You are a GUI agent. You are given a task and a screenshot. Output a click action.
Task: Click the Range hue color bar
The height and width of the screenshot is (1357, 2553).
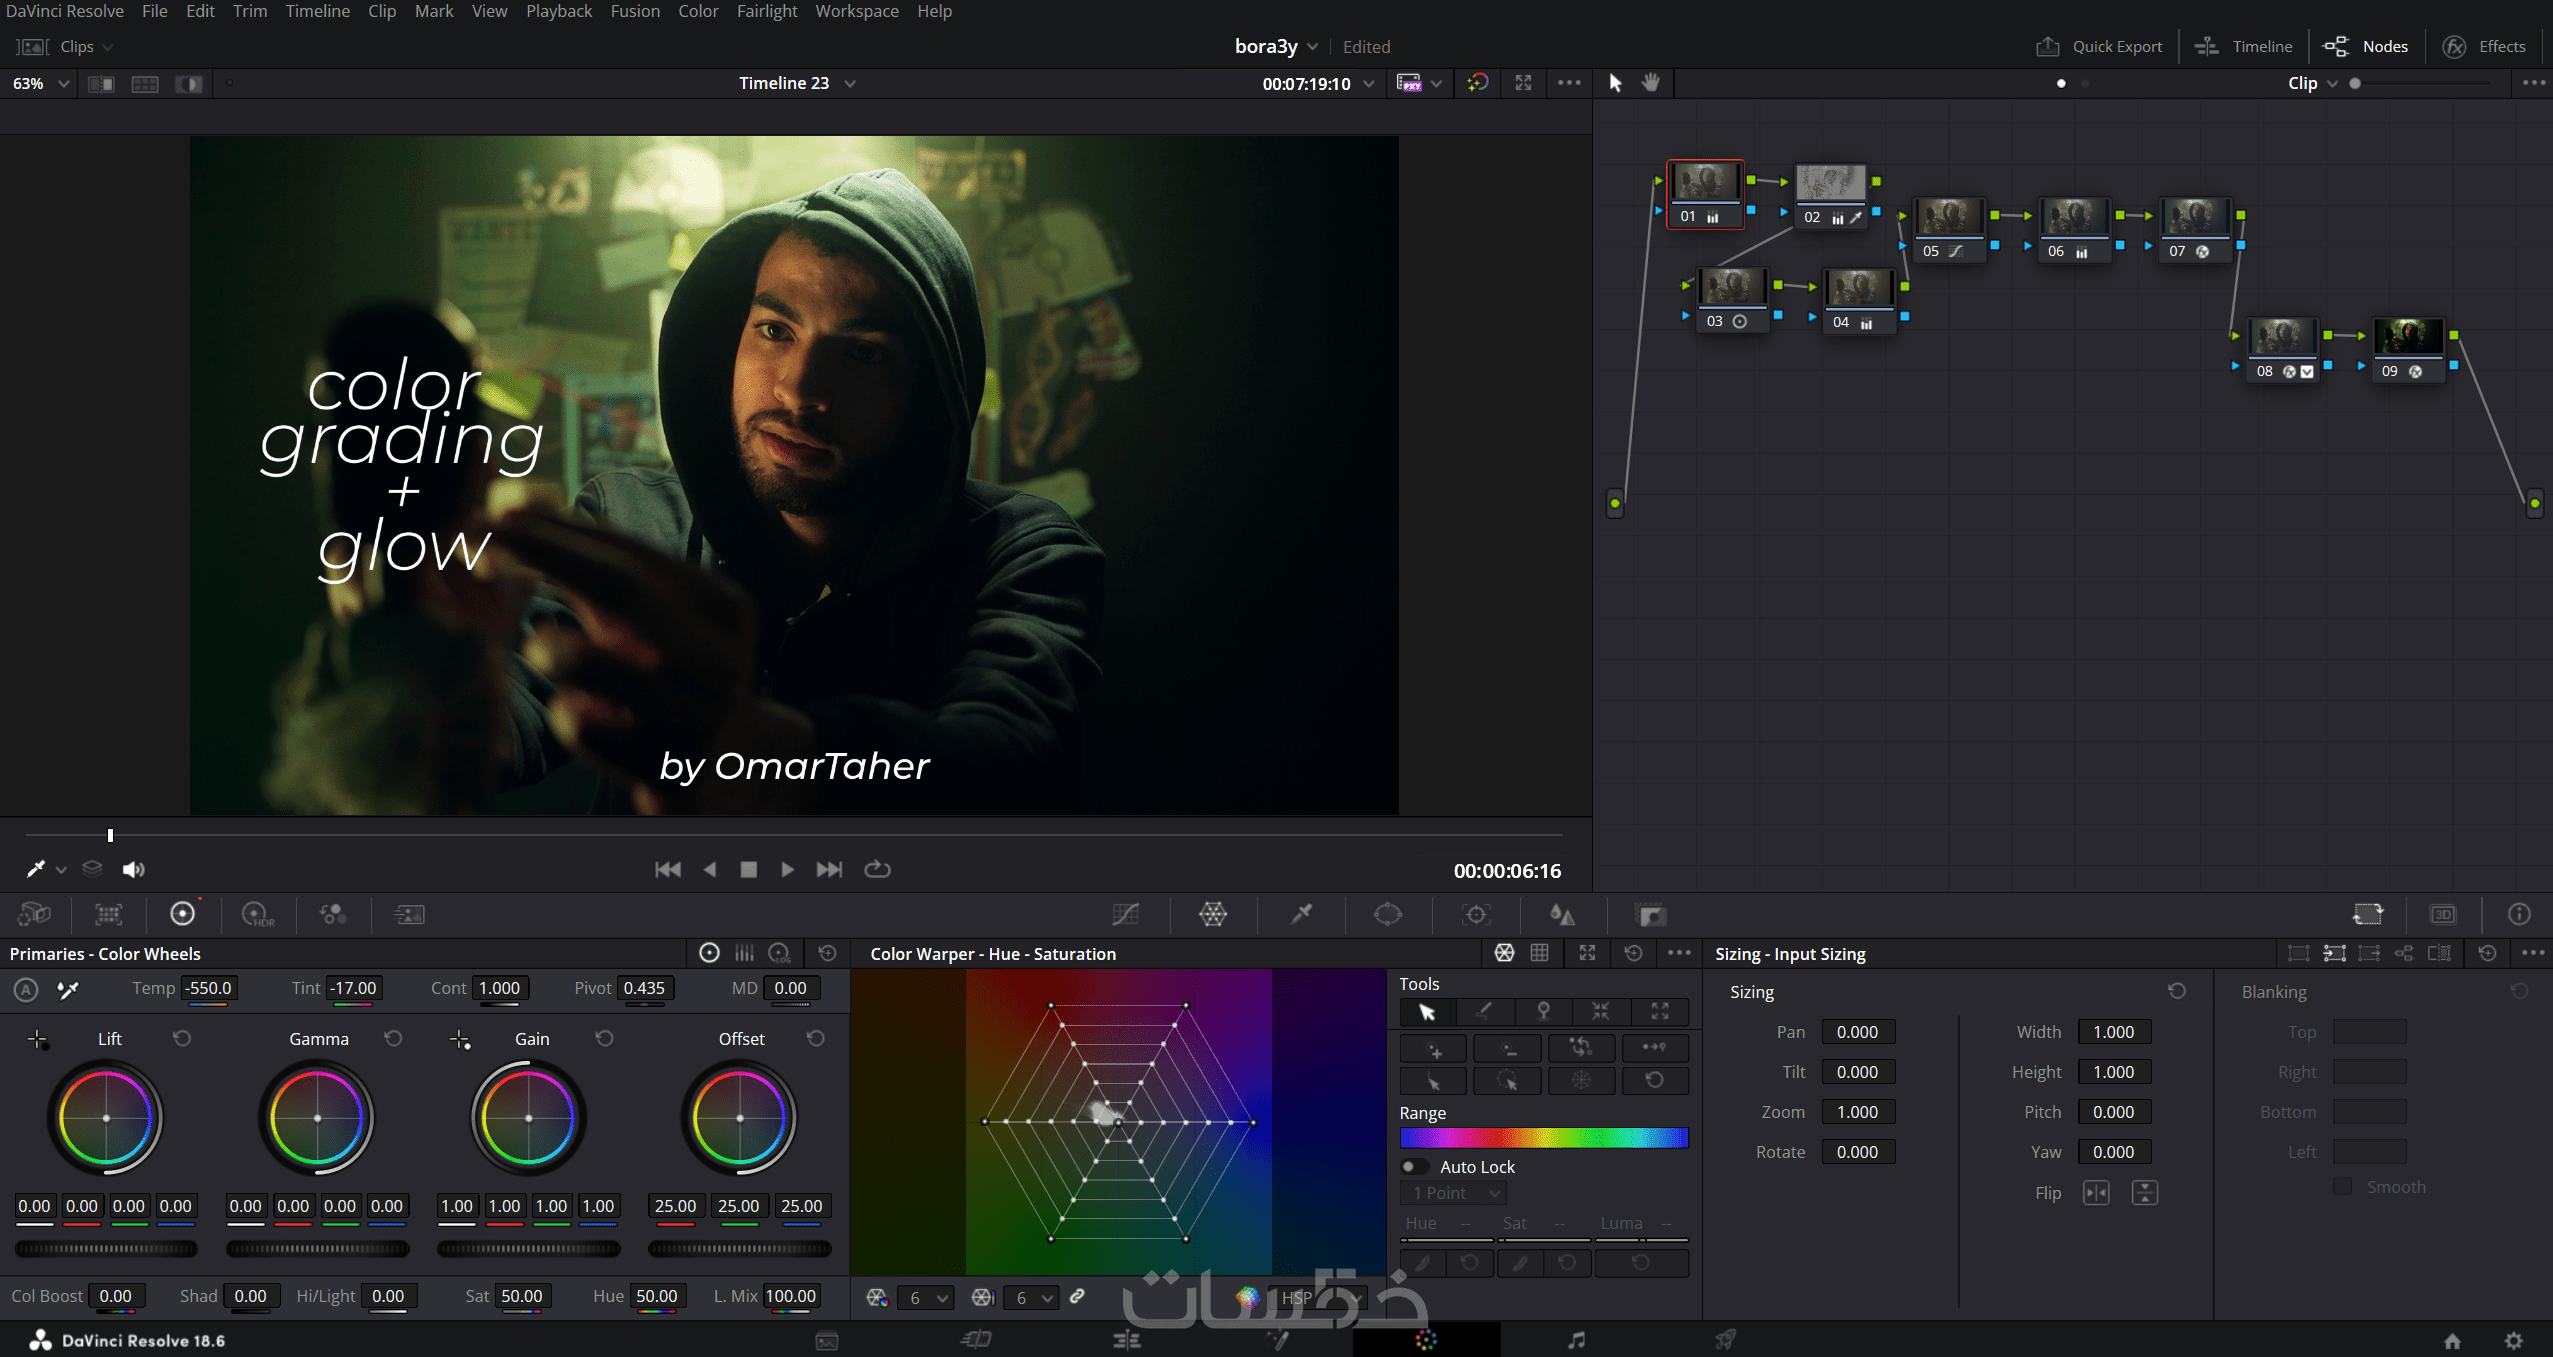(1543, 1137)
